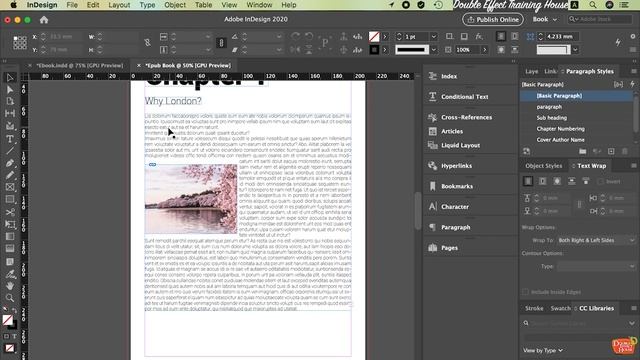Choose No text wrap option

tap(528, 181)
